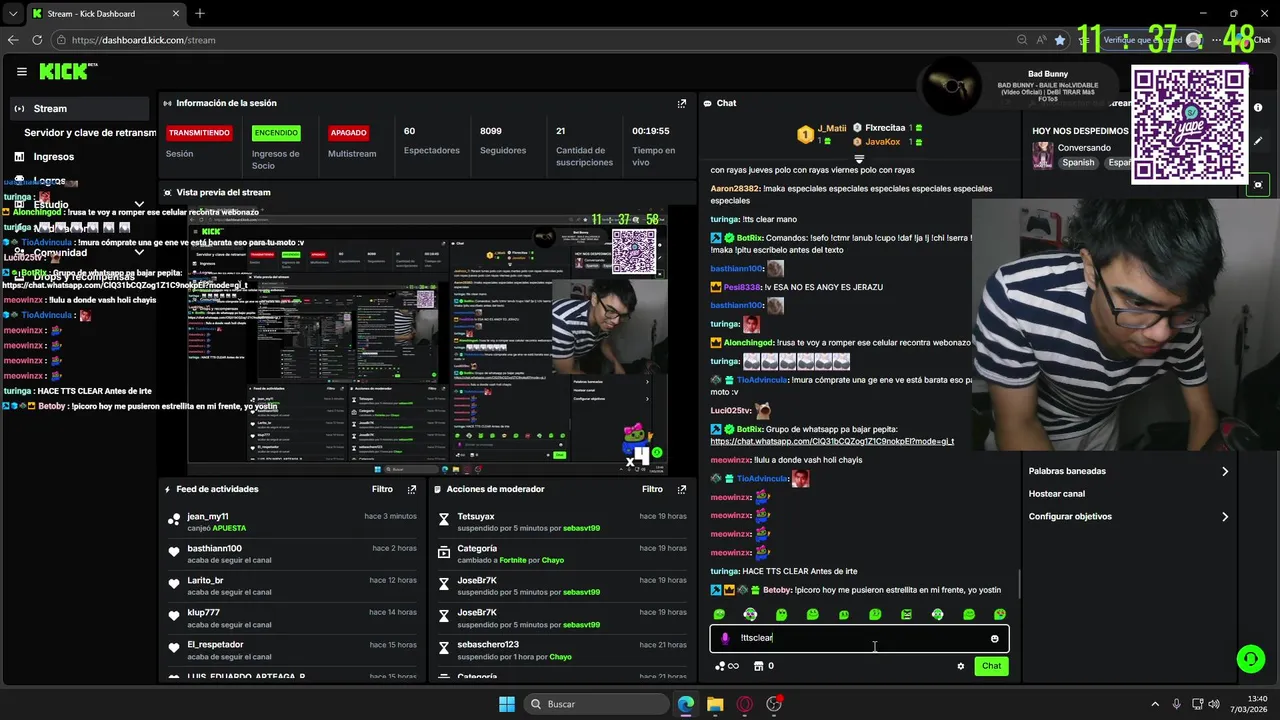Click the ENCENDIDO Ingresos de Socio badge

tap(276, 133)
